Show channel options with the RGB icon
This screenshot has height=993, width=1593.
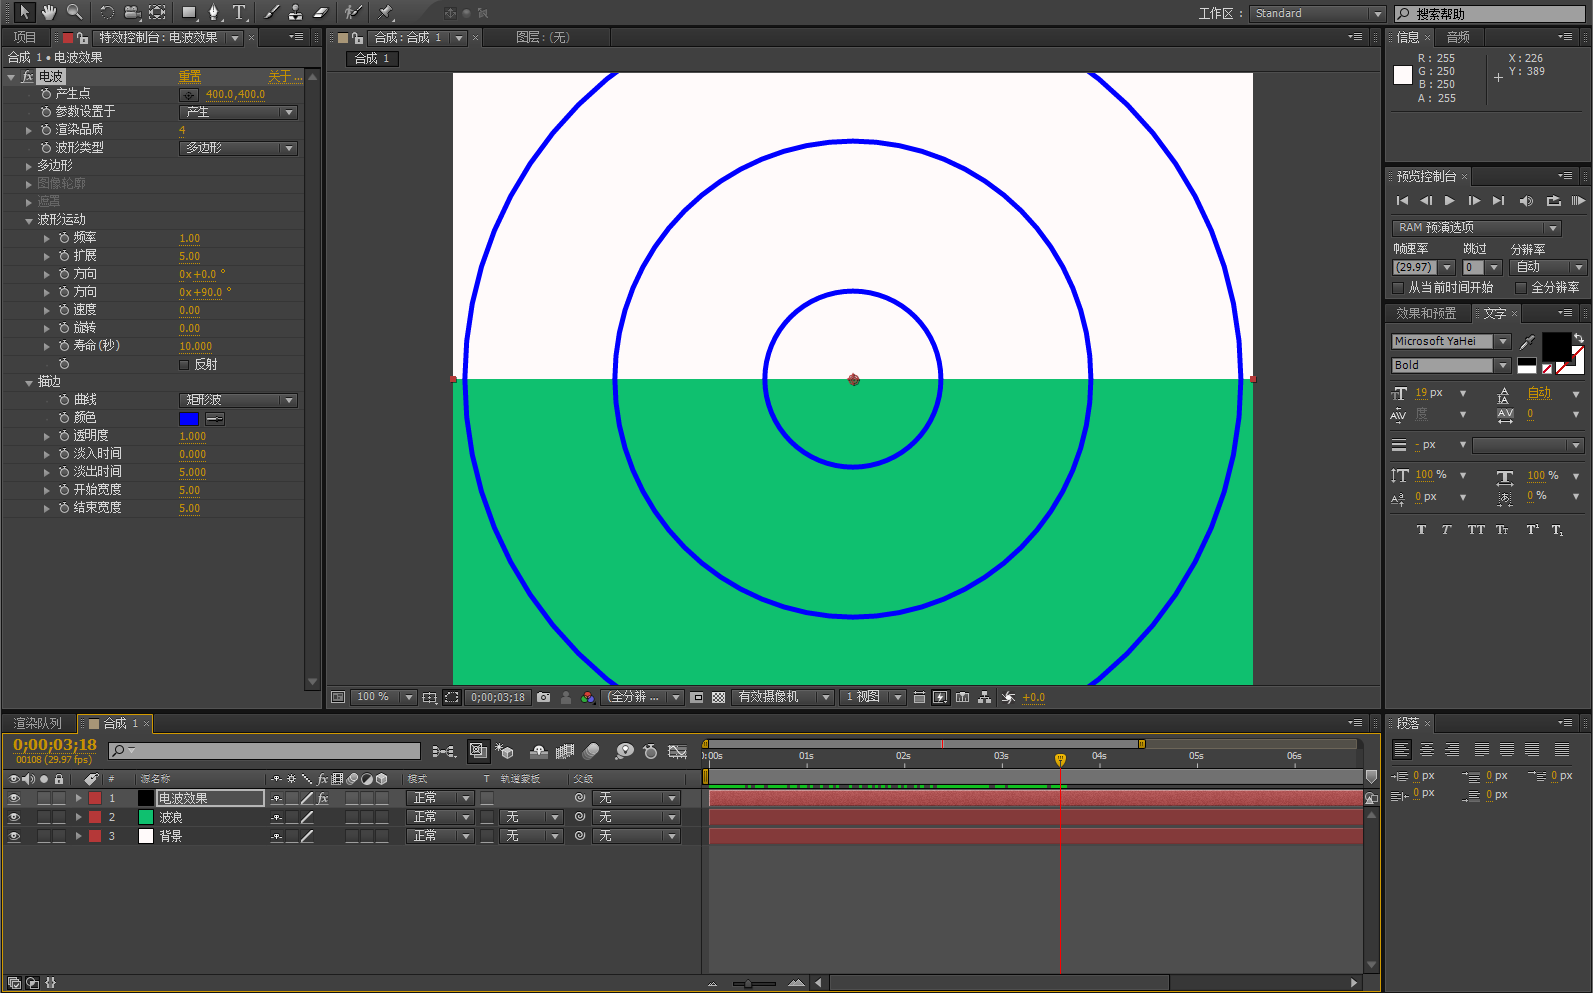click(588, 698)
